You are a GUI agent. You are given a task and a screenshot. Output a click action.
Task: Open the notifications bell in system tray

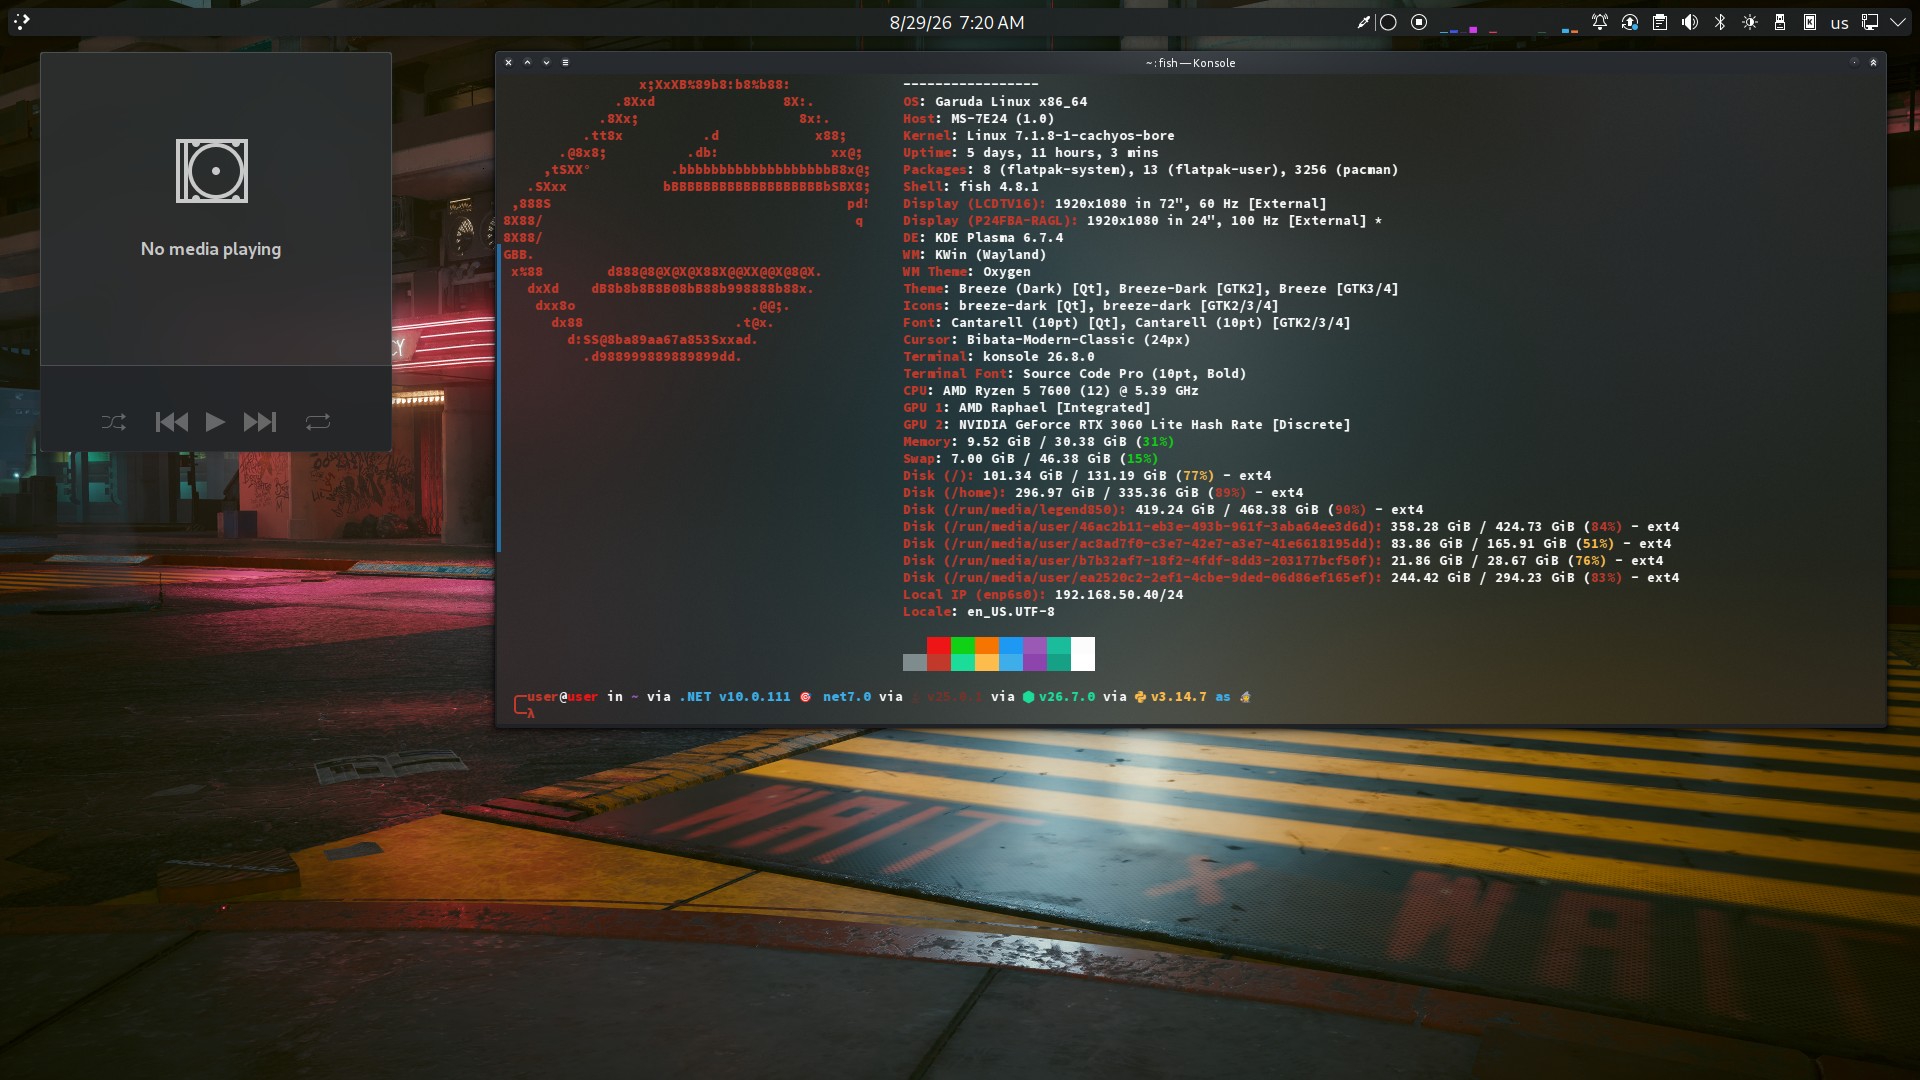[1600, 22]
